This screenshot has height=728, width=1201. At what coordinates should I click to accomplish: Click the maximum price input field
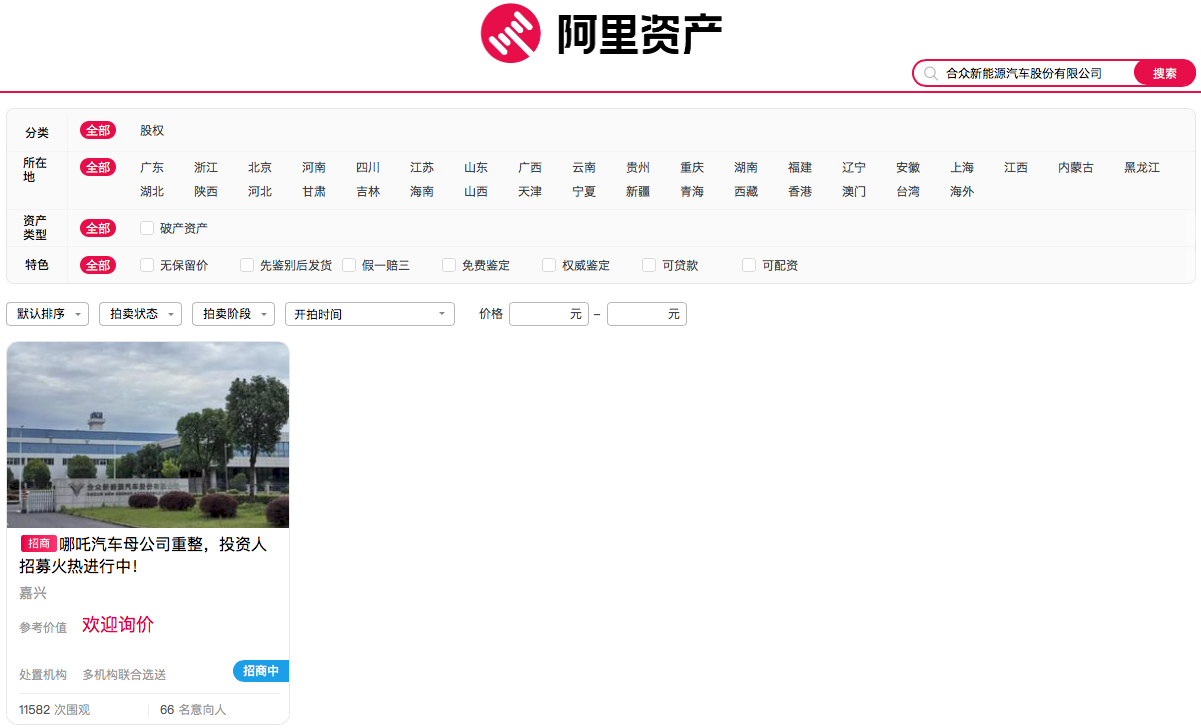click(x=647, y=314)
